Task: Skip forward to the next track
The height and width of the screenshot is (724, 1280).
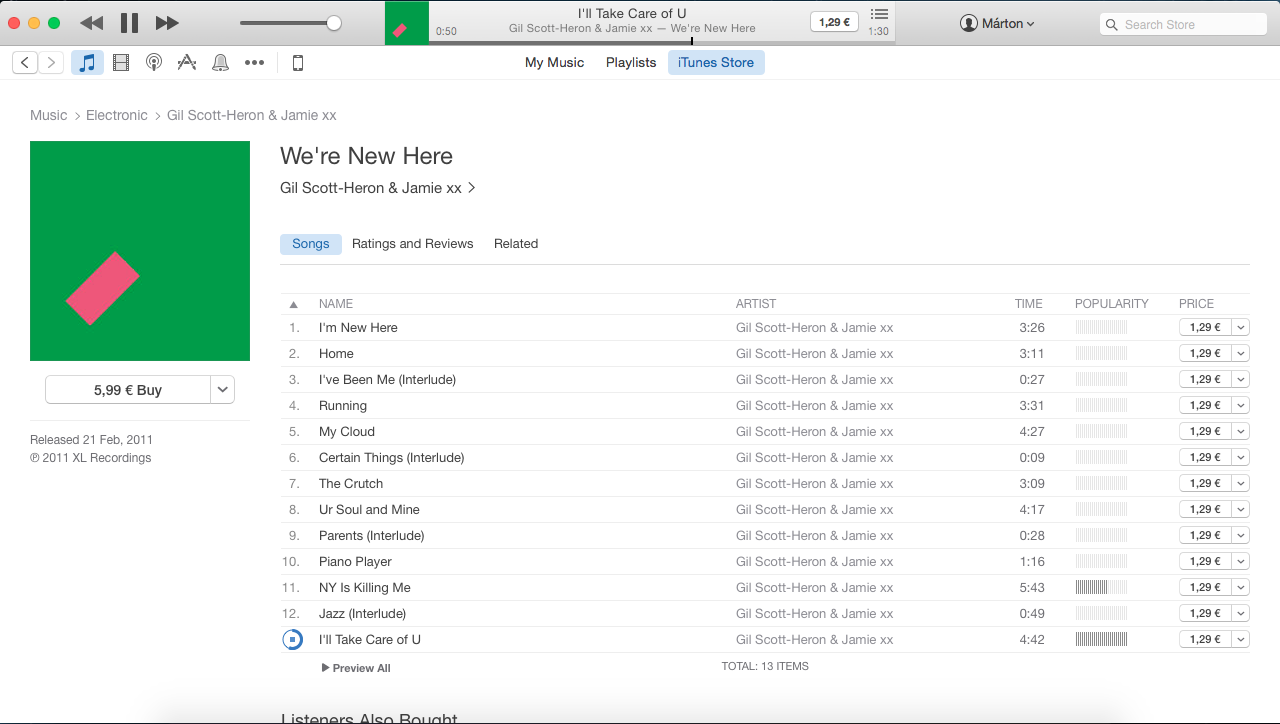Action: 167,23
